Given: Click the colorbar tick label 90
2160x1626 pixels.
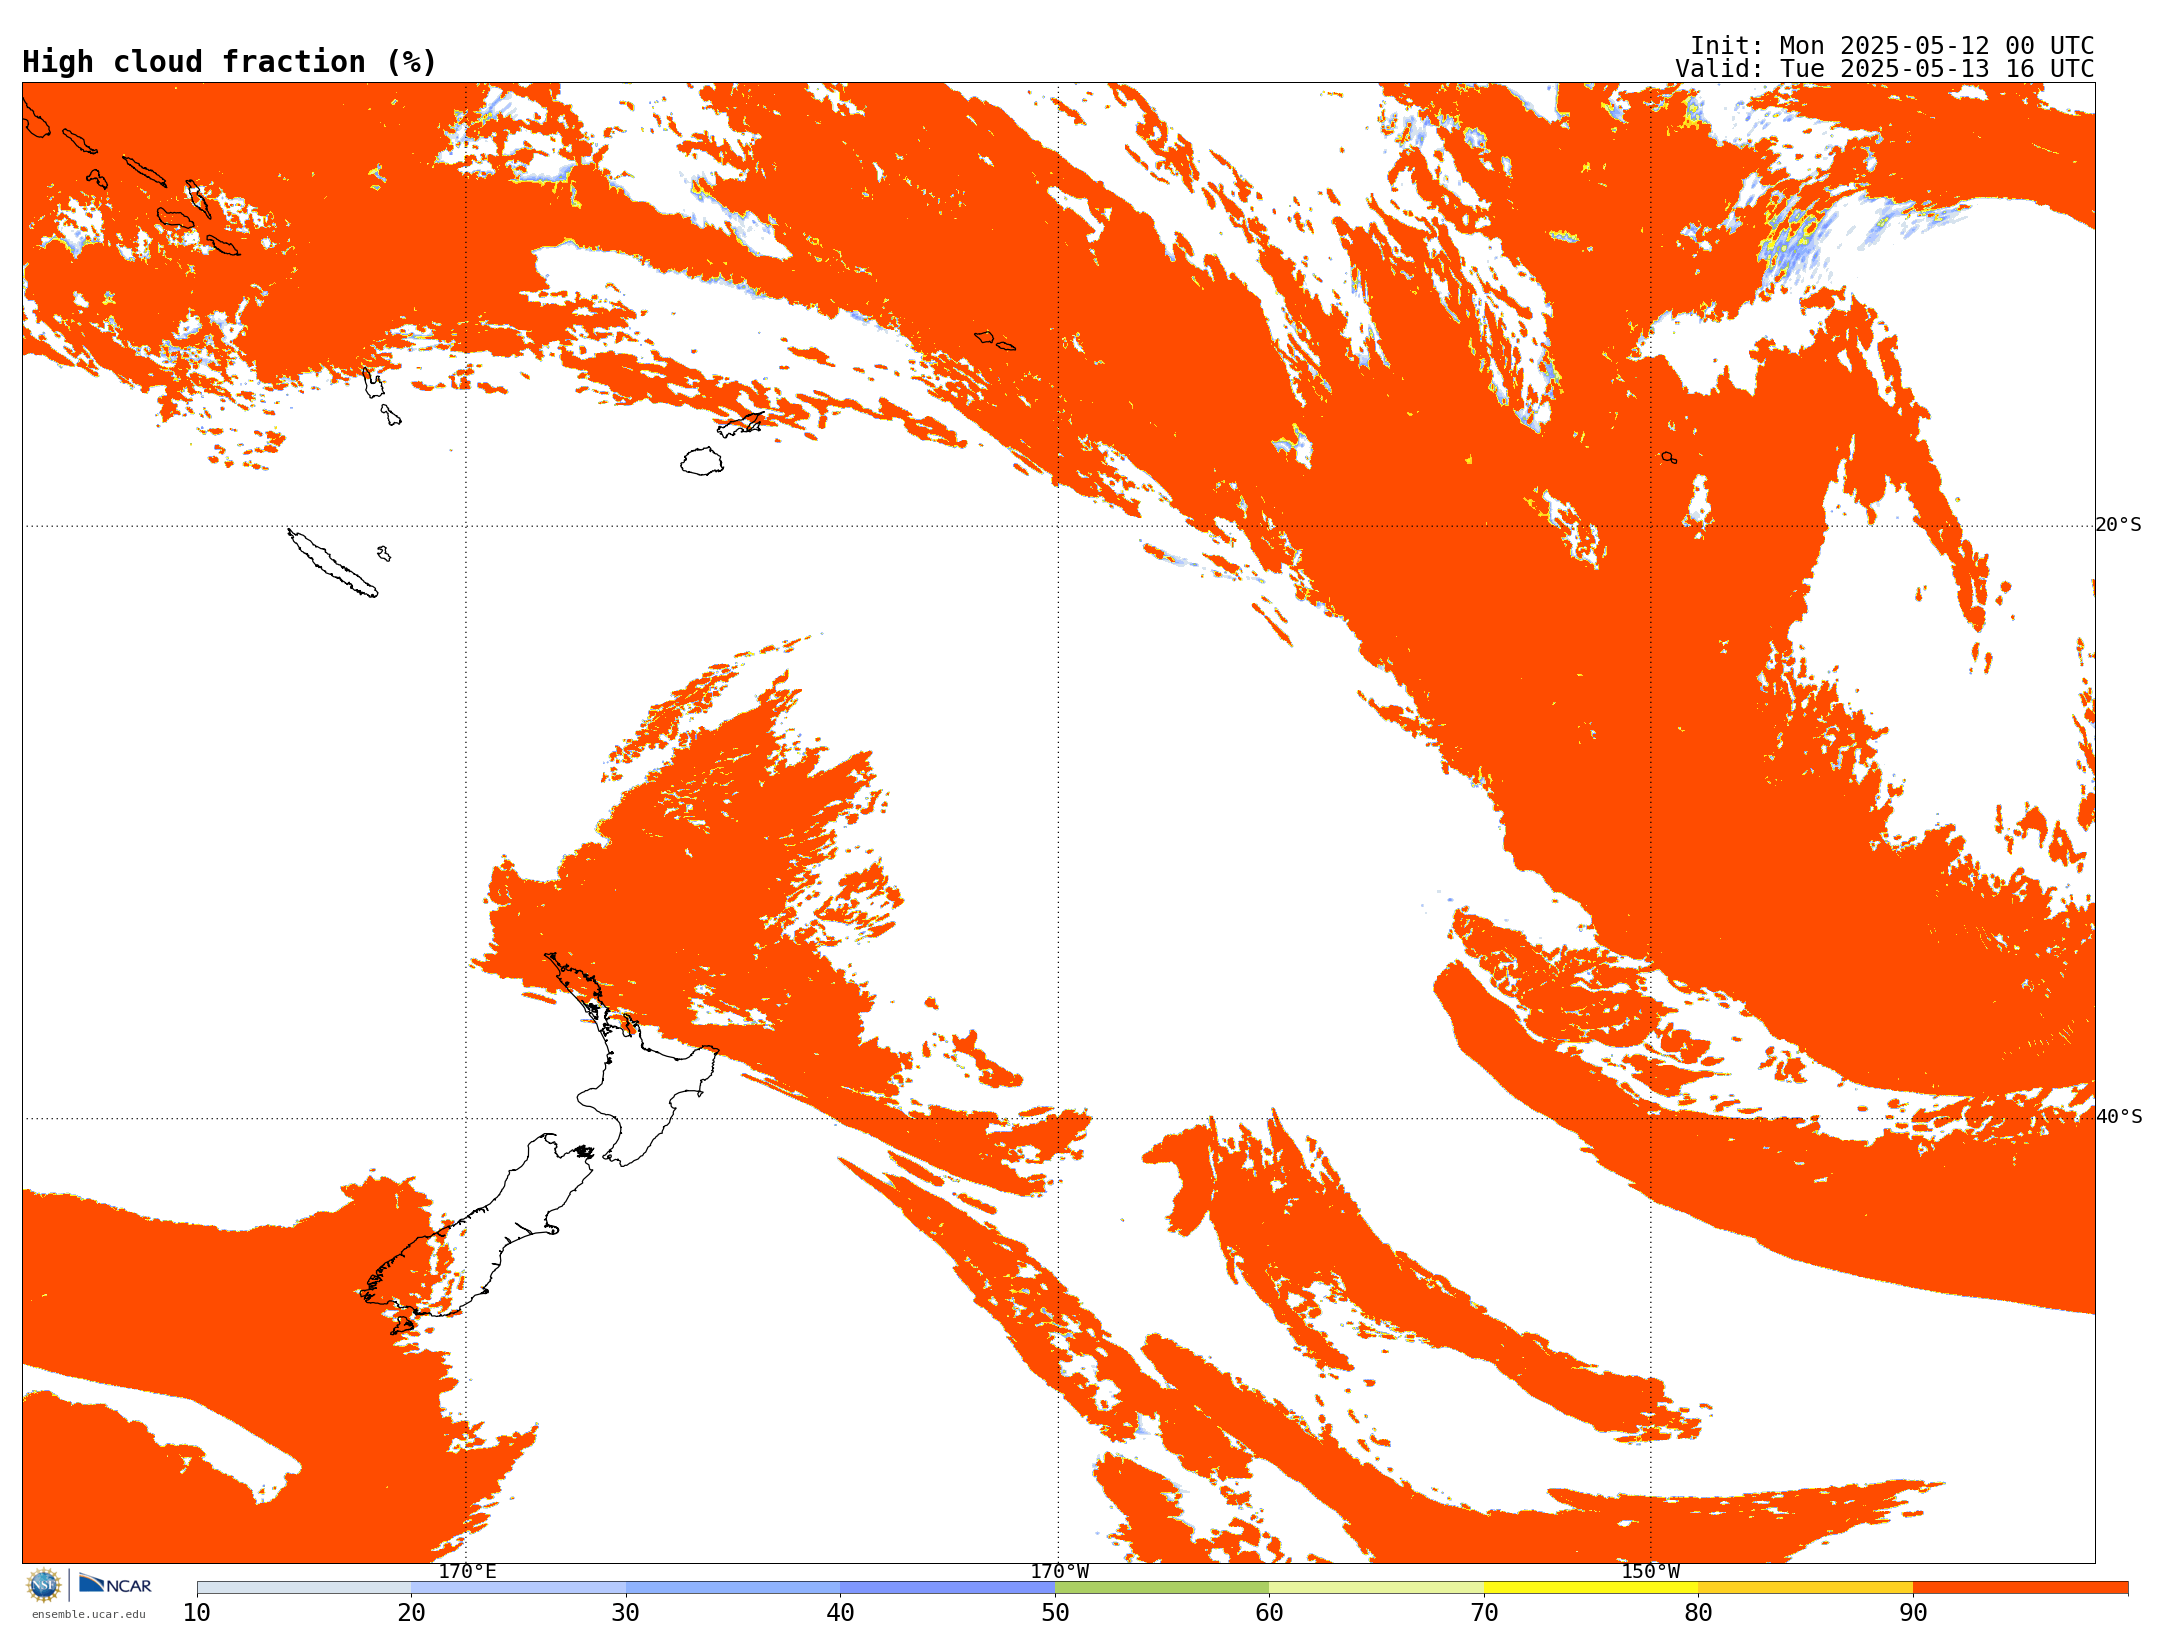Looking at the screenshot, I should pos(1913,1613).
